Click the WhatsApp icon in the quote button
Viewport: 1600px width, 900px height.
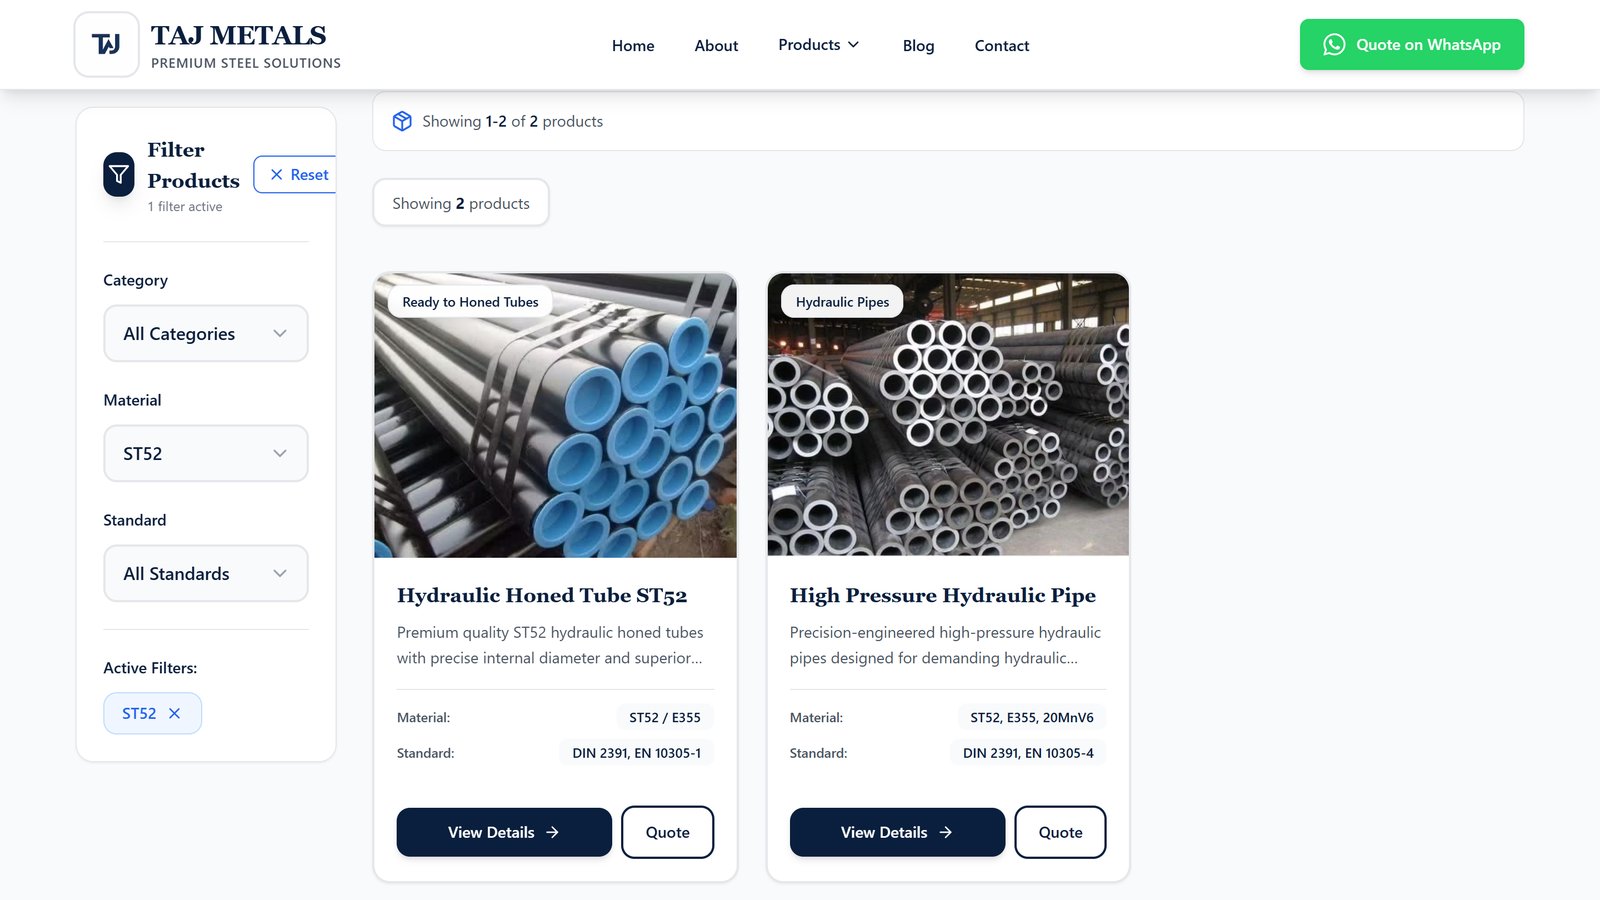pyautogui.click(x=1334, y=45)
